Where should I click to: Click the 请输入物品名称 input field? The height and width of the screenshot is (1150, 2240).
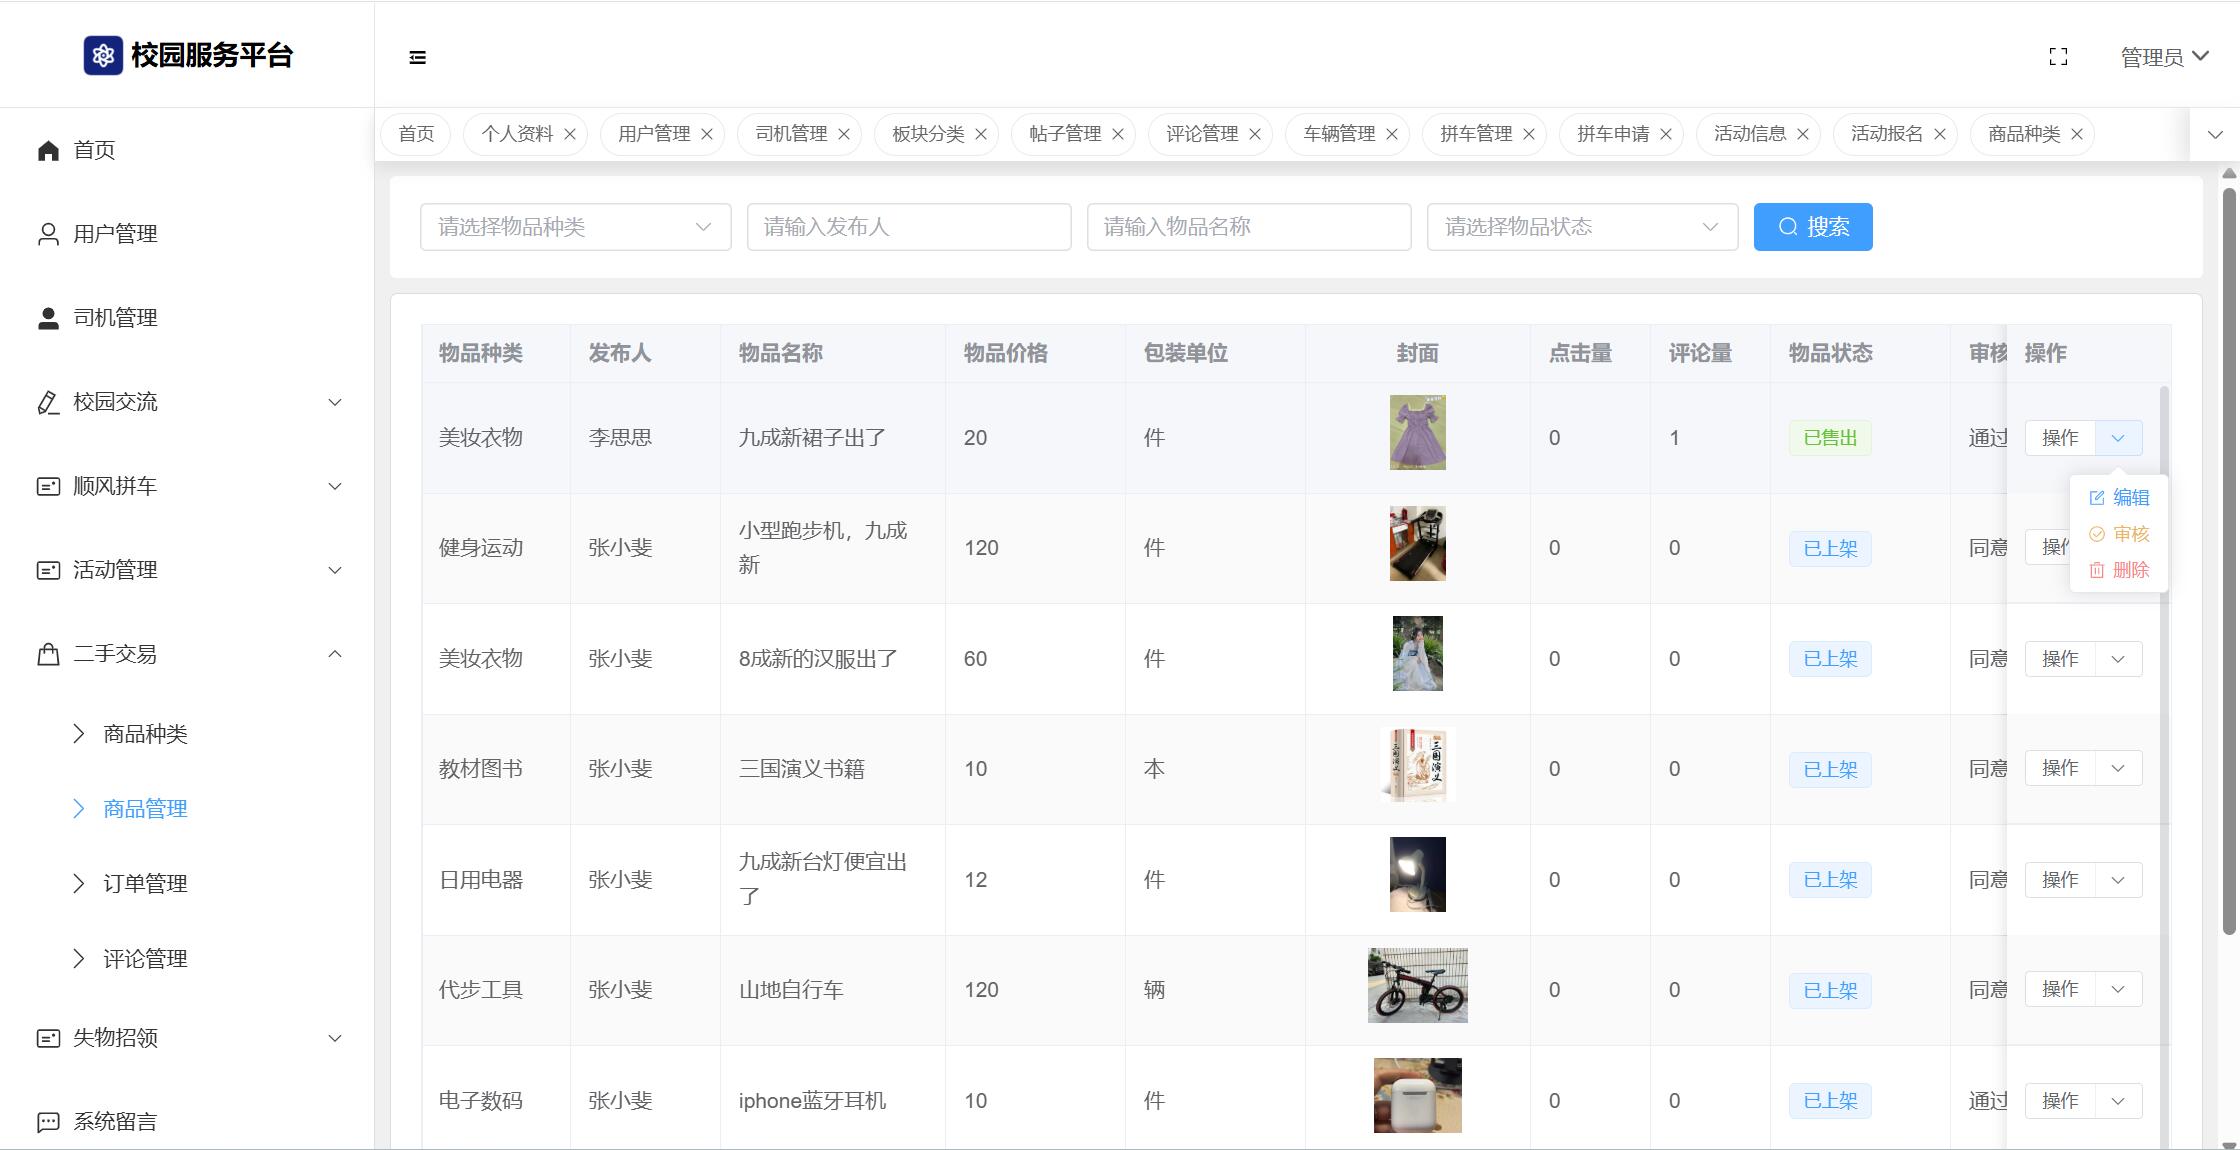[1248, 227]
